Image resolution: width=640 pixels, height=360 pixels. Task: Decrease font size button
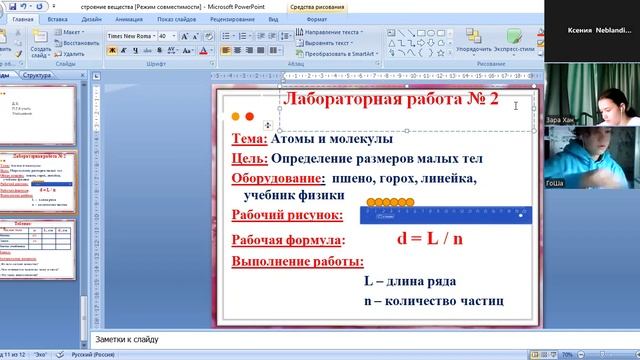pos(196,36)
